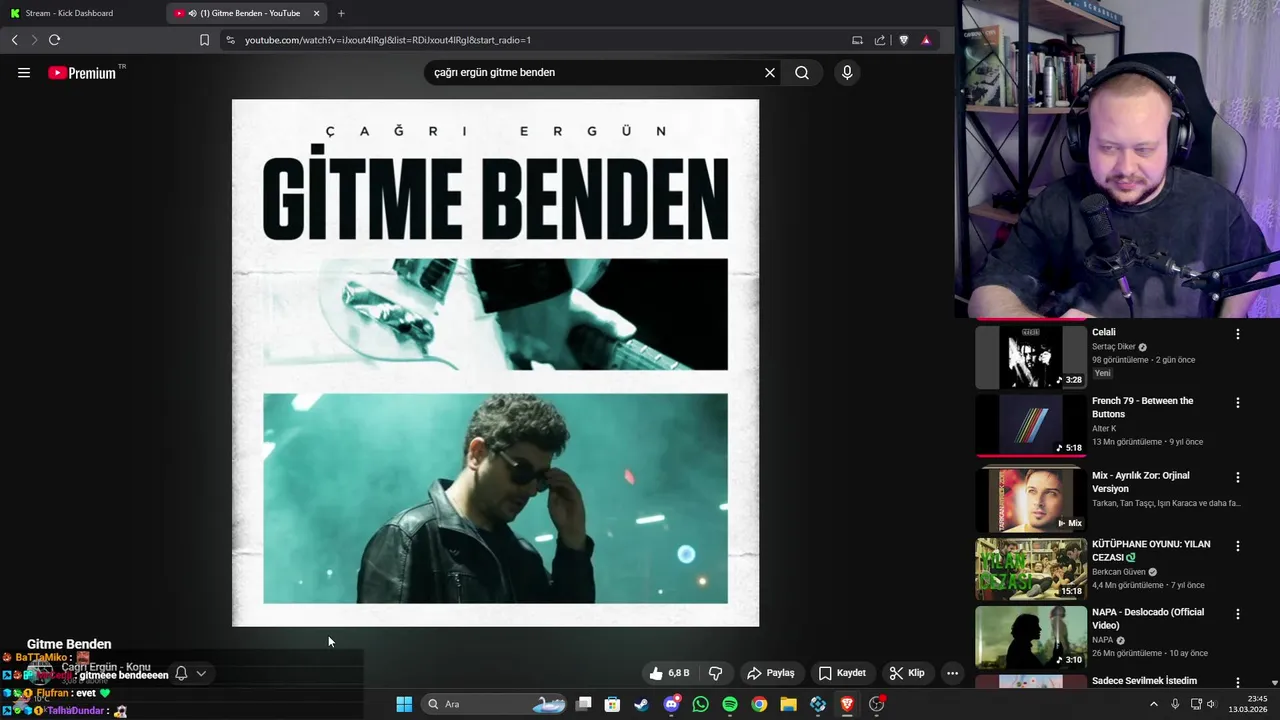The width and height of the screenshot is (1280, 720).
Task: Bookmark this page in Brave
Action: (204, 40)
